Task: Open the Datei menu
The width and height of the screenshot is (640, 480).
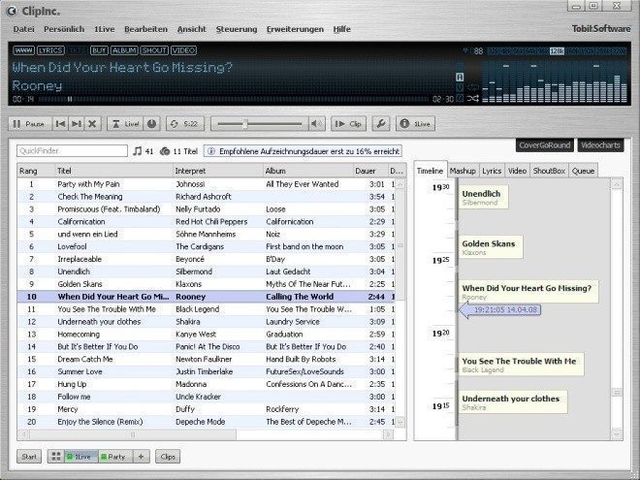Action: (24, 29)
